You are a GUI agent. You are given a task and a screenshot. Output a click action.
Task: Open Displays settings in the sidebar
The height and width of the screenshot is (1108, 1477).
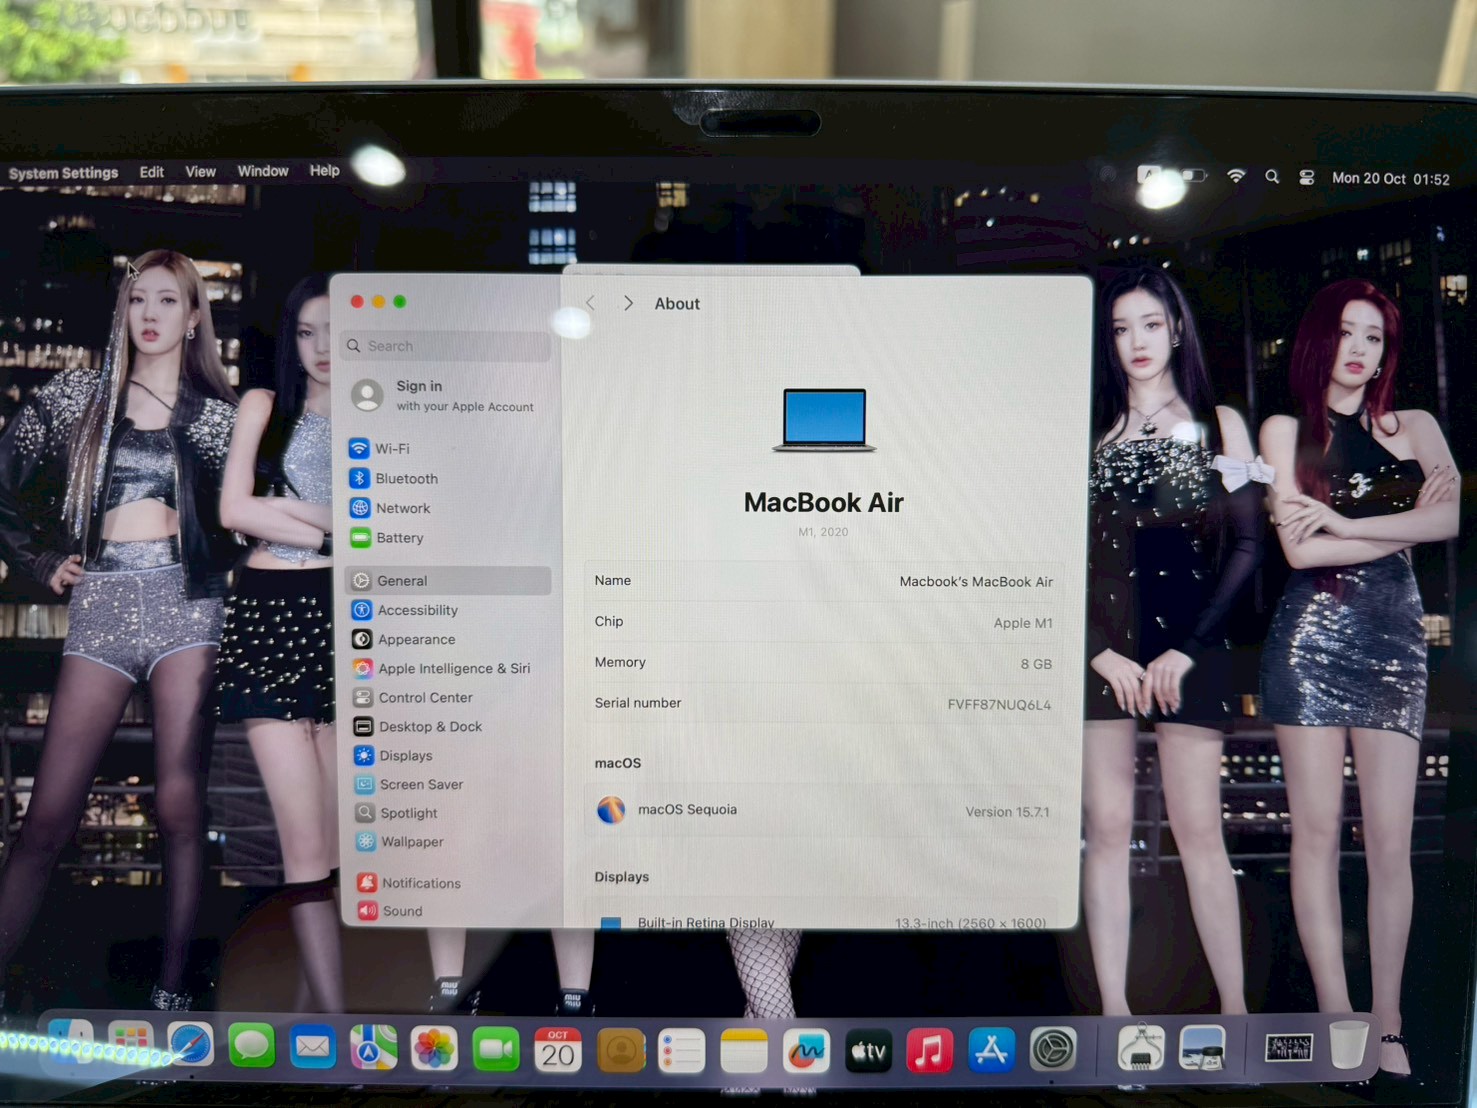(405, 755)
